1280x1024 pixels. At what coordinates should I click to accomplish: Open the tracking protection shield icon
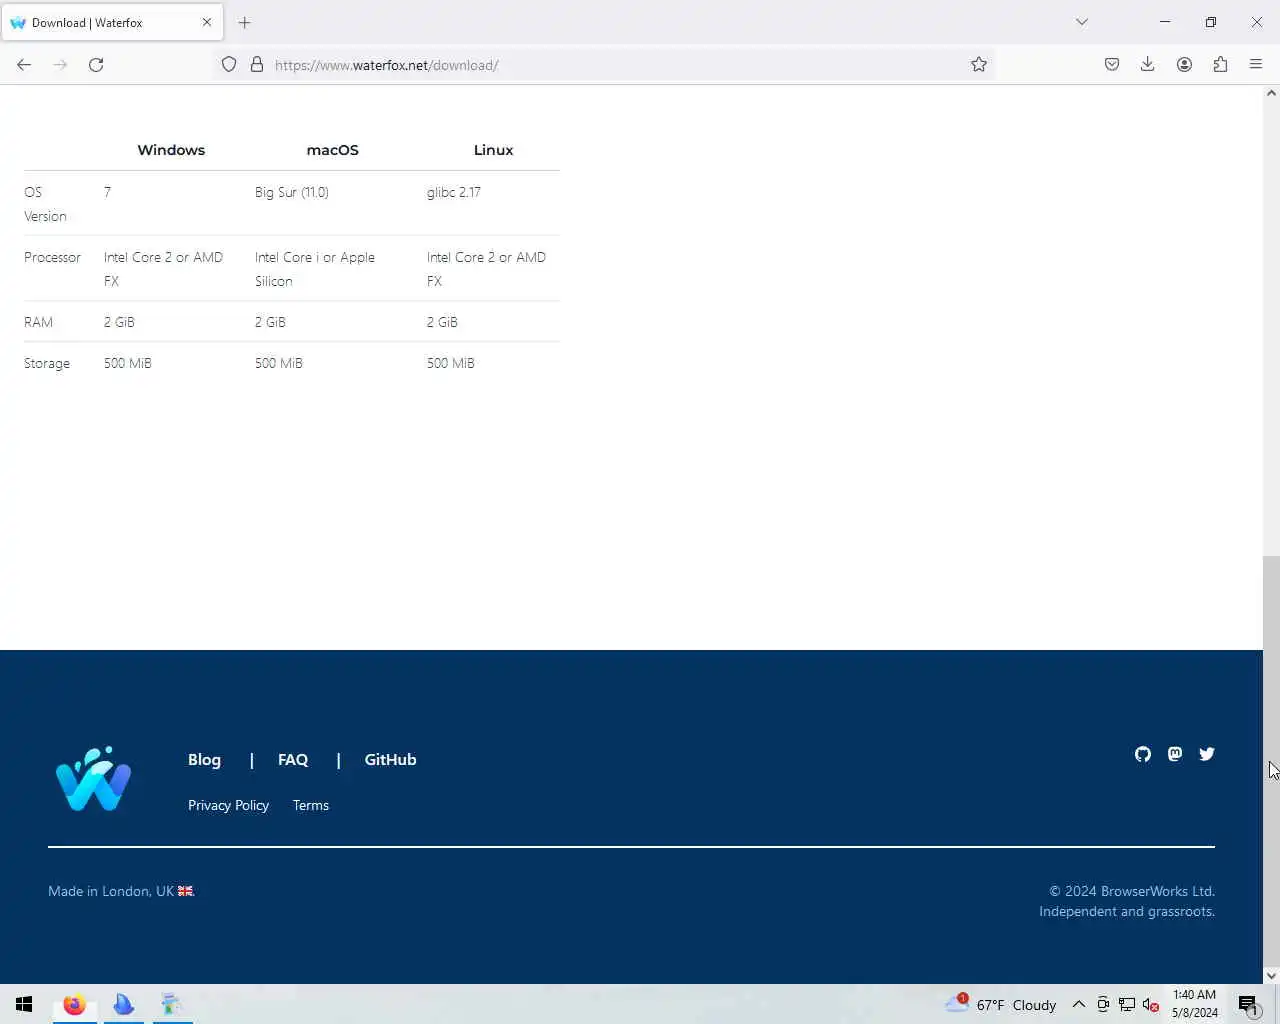229,65
